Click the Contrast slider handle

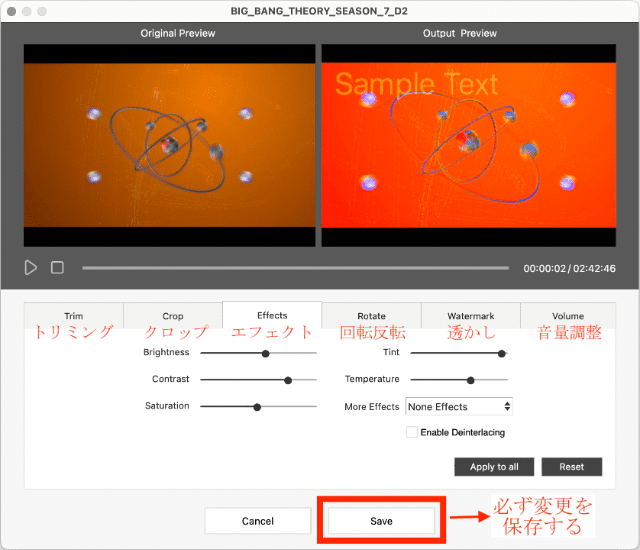click(x=288, y=380)
